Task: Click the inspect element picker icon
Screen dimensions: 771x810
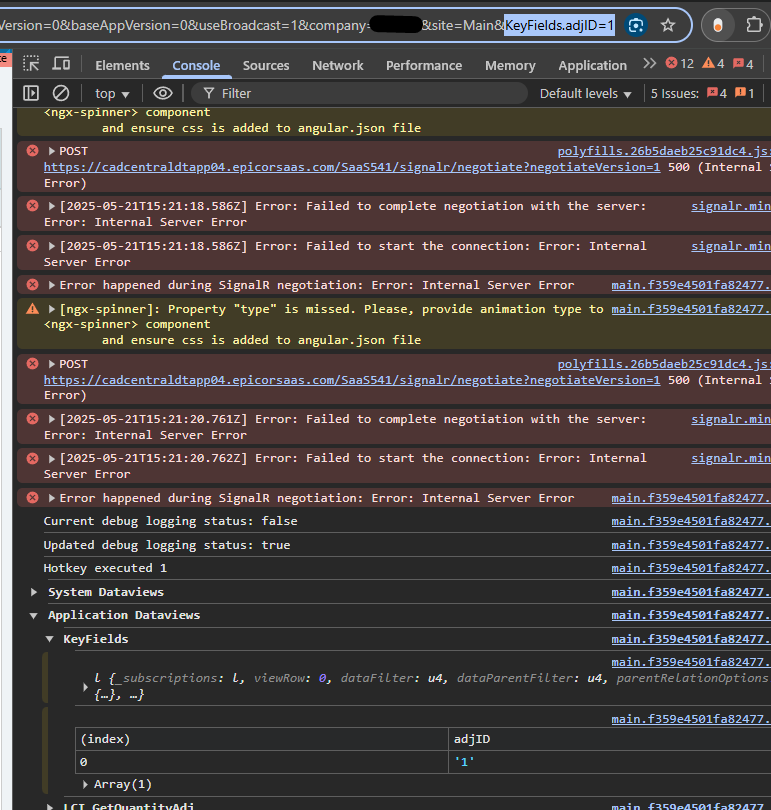Action: (x=31, y=64)
